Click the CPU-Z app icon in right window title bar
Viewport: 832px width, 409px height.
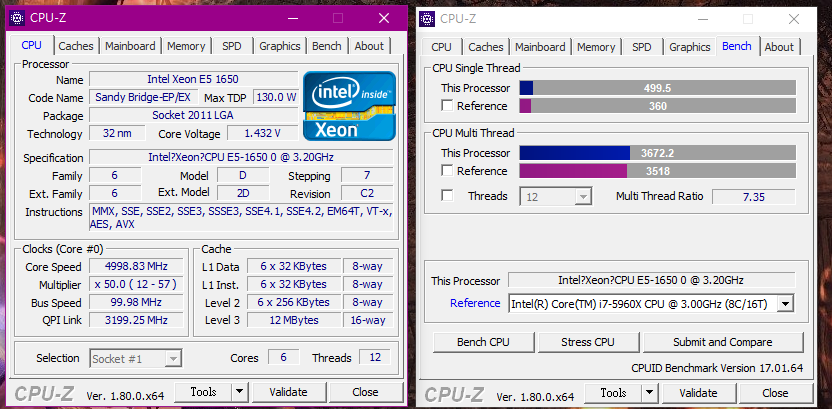[x=427, y=19]
